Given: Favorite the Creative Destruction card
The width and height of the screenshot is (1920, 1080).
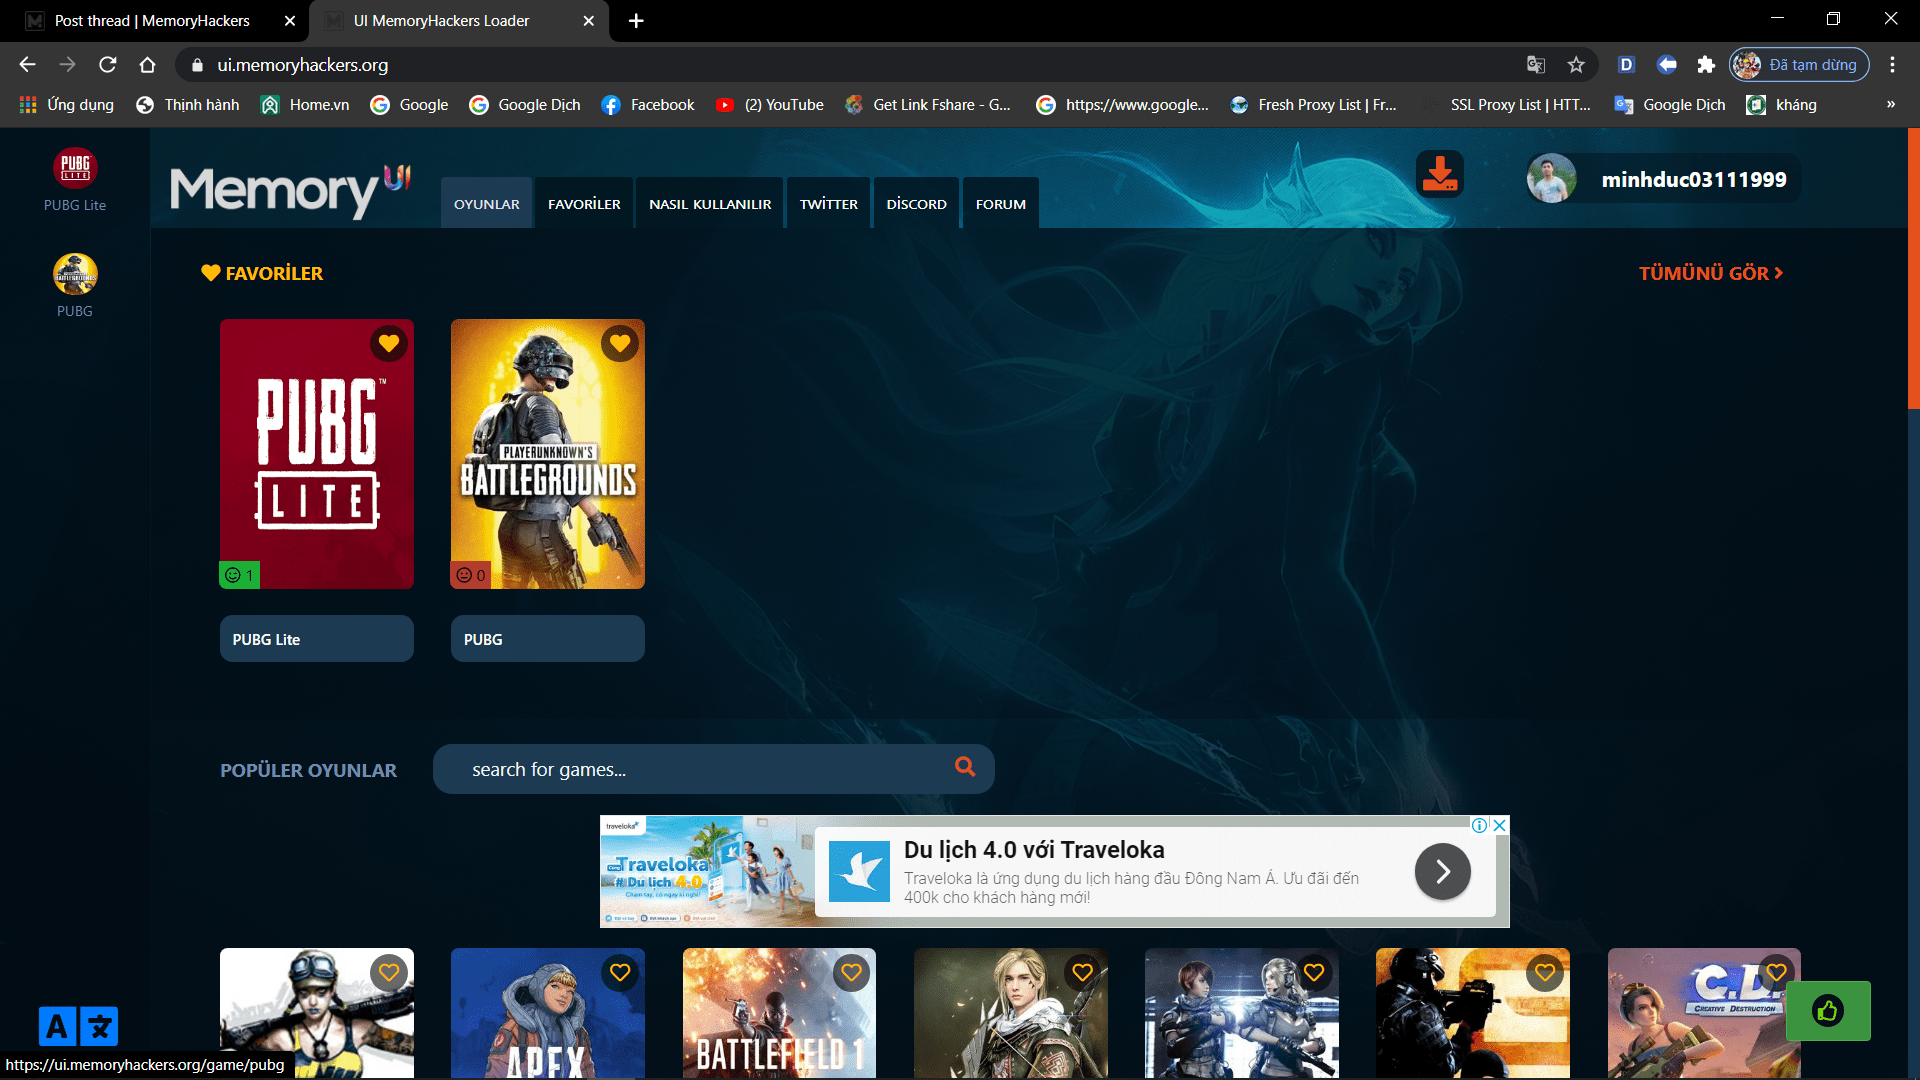Looking at the screenshot, I should [1776, 972].
